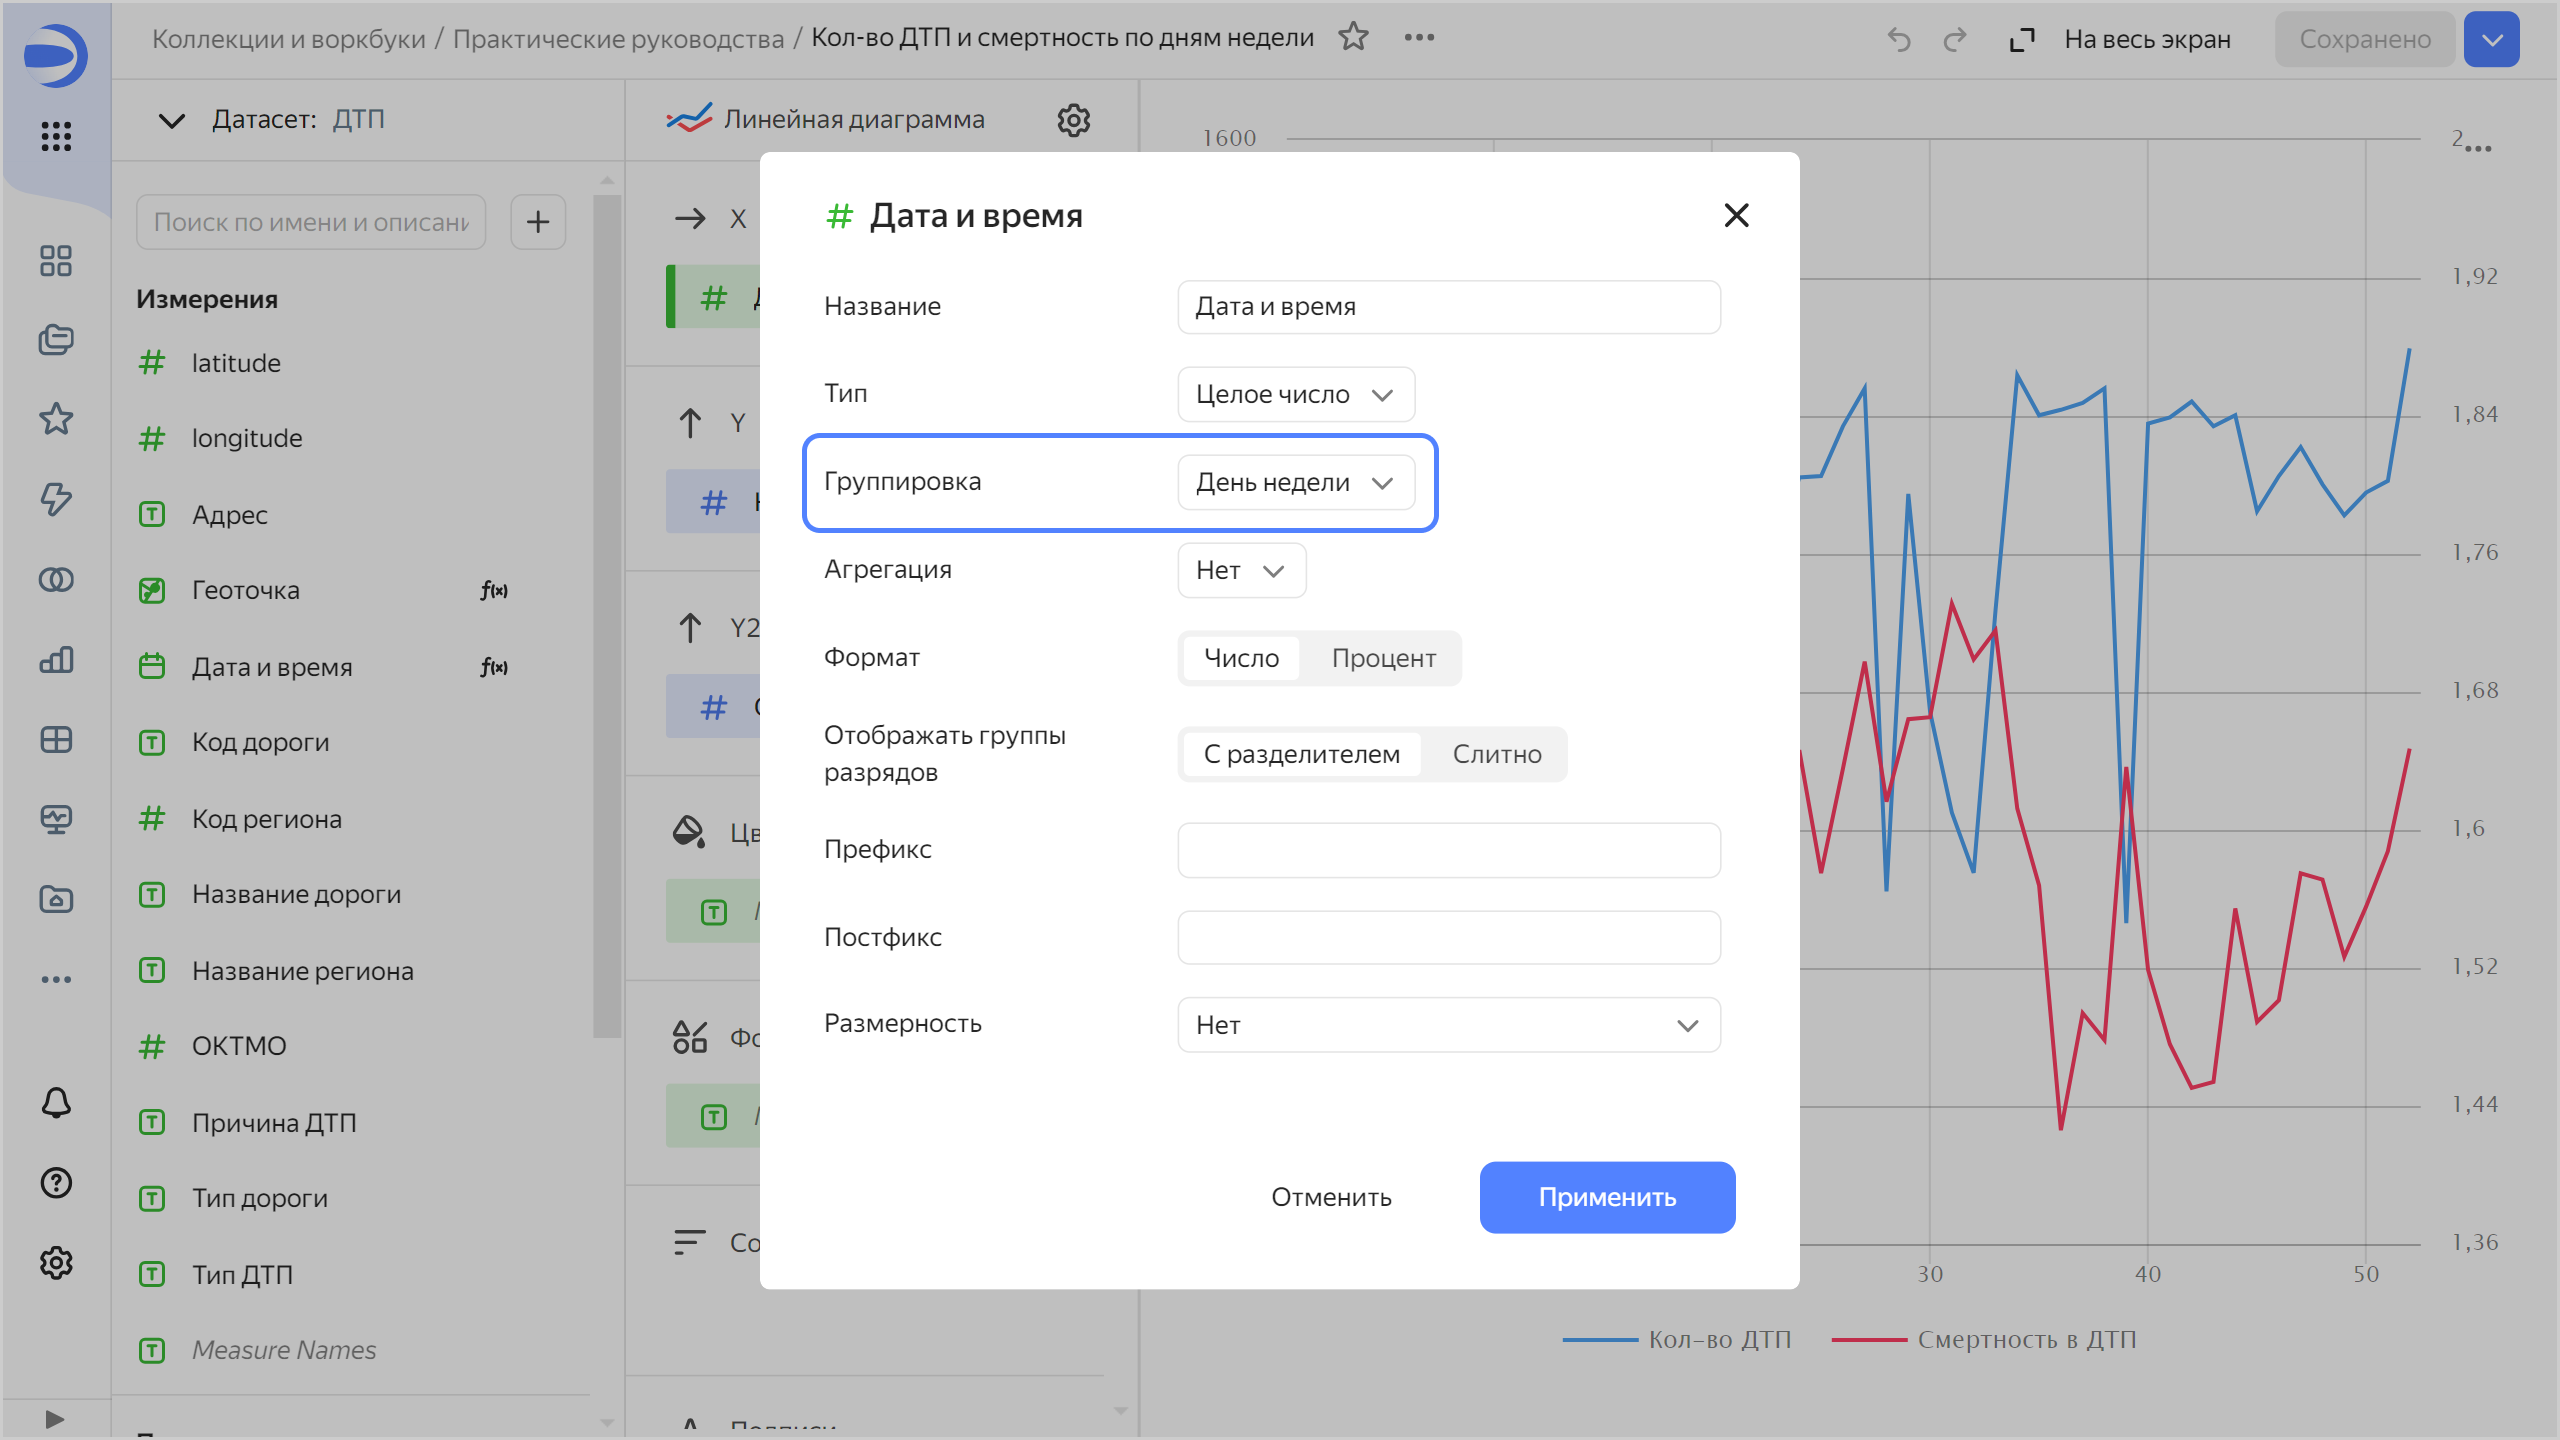This screenshot has height=1440, width=2560.
Task: Open the Размерность dropdown
Action: pos(1448,1025)
